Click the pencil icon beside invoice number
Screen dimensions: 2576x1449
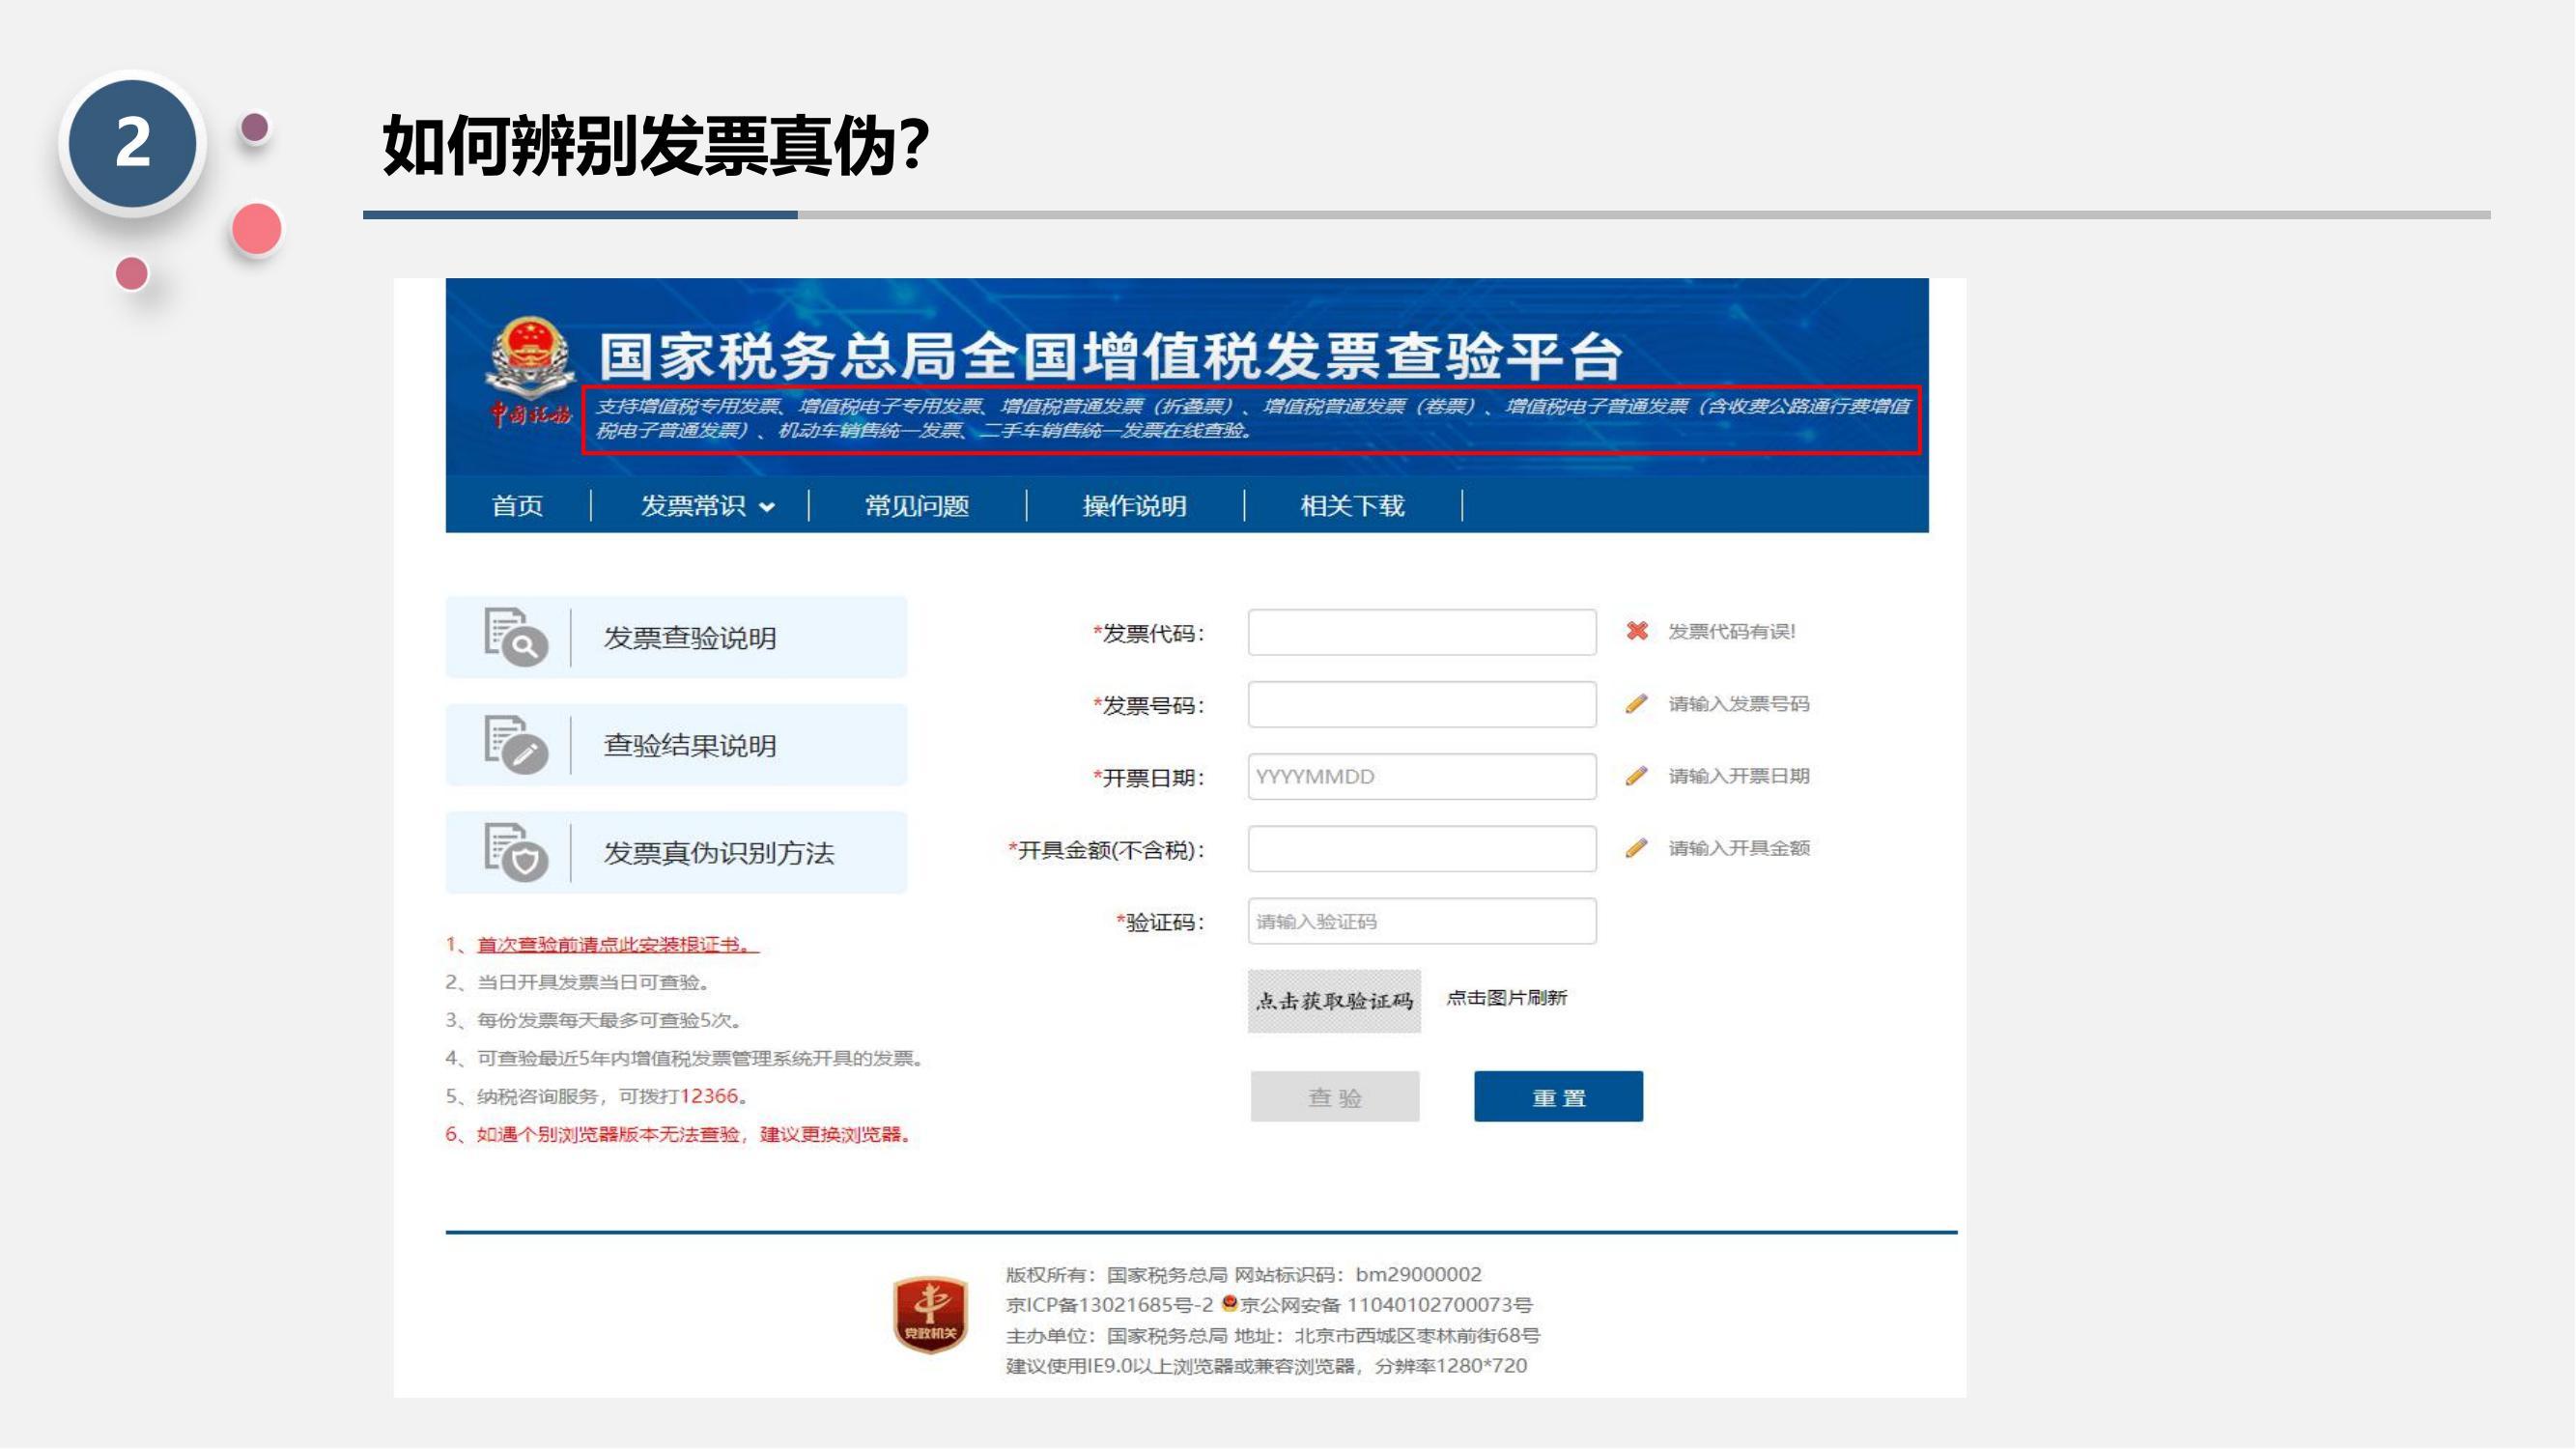pos(1637,704)
